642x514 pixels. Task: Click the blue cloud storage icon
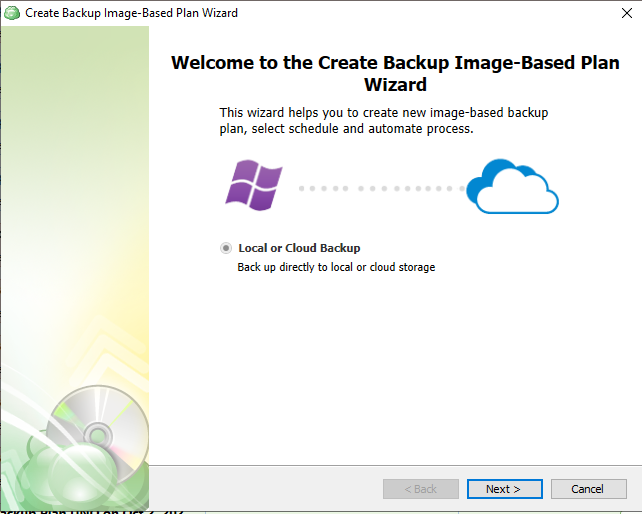(512, 188)
